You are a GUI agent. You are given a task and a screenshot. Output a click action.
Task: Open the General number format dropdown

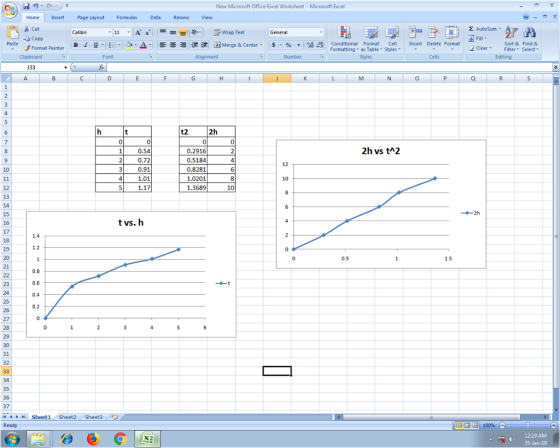[321, 33]
